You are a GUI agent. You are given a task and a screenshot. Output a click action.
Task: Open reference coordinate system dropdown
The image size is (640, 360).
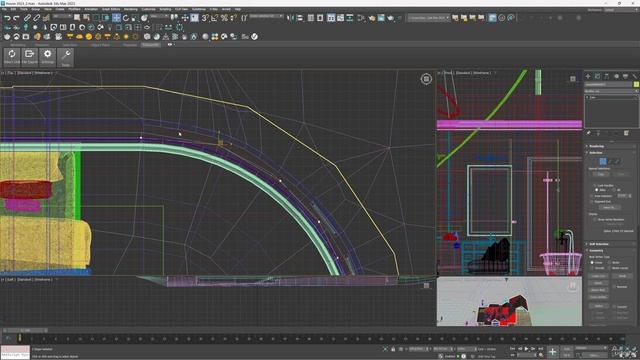coord(159,16)
